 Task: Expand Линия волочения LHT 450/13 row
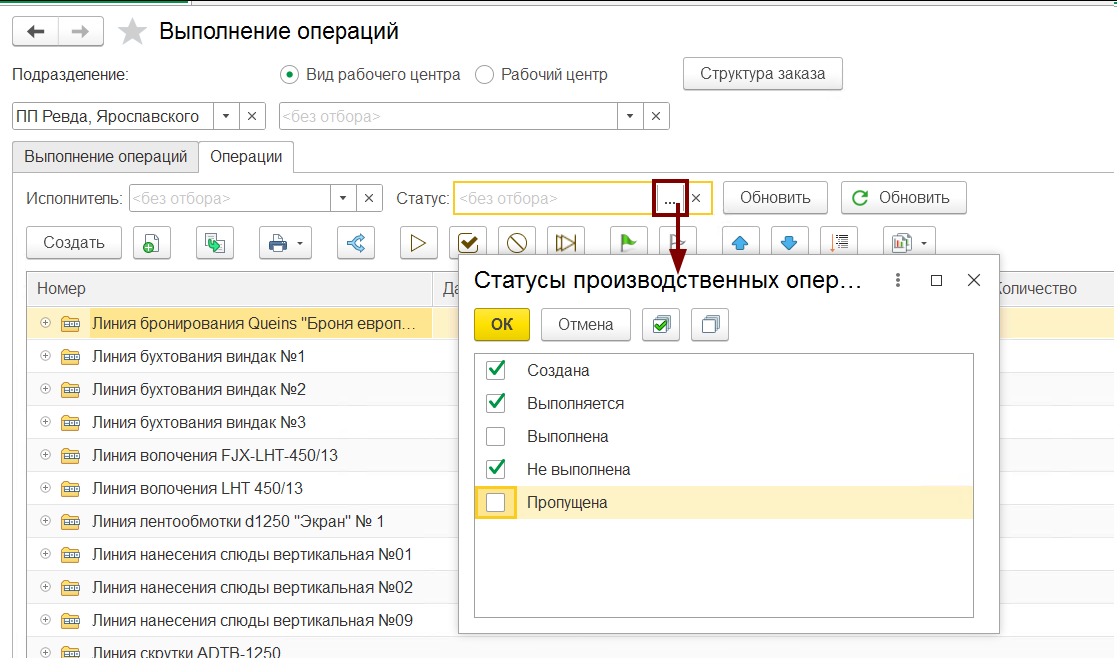pos(46,488)
